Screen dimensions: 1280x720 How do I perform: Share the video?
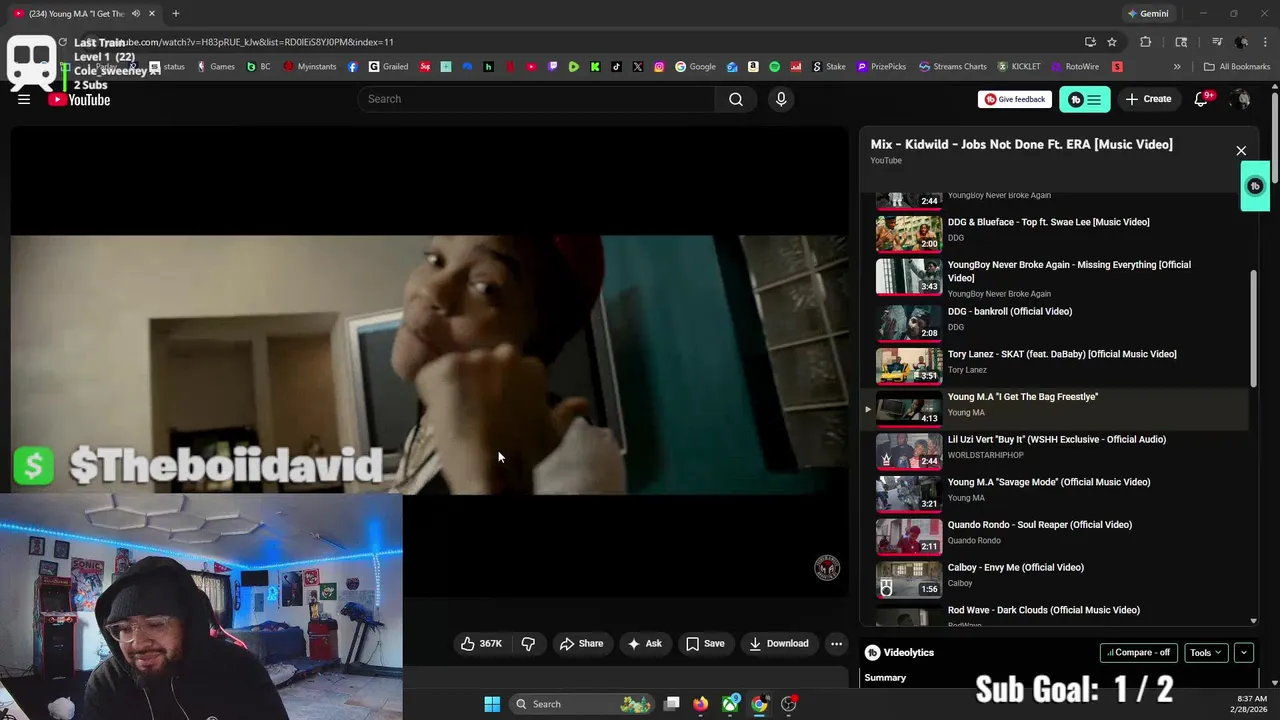point(581,644)
